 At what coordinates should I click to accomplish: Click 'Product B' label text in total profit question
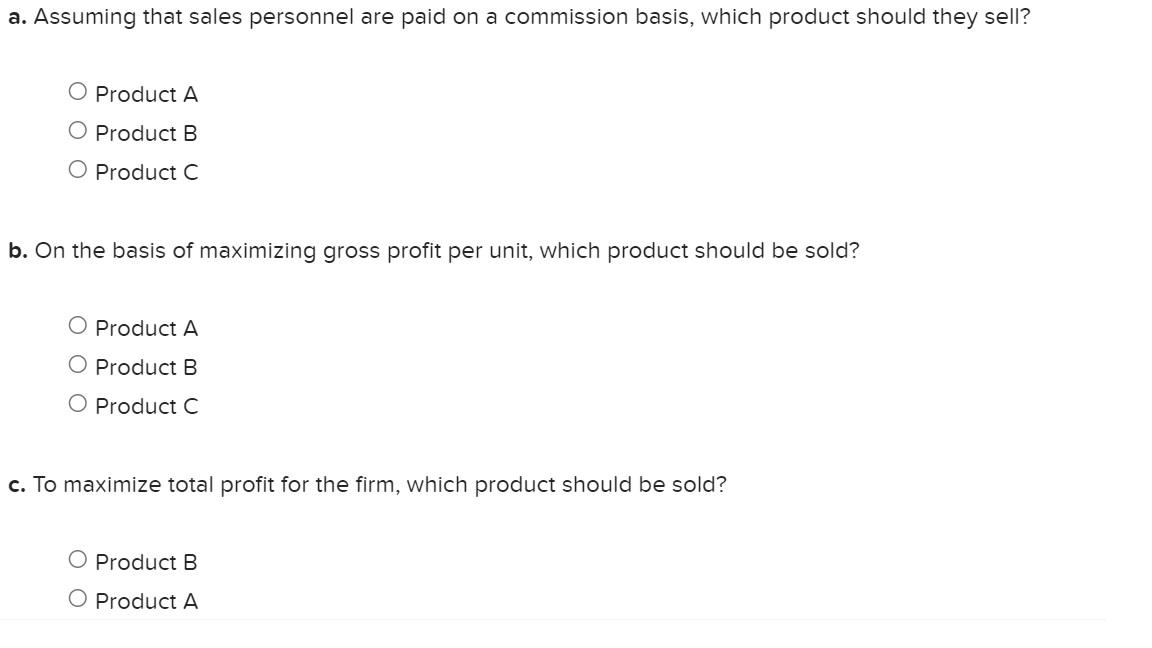(147, 562)
